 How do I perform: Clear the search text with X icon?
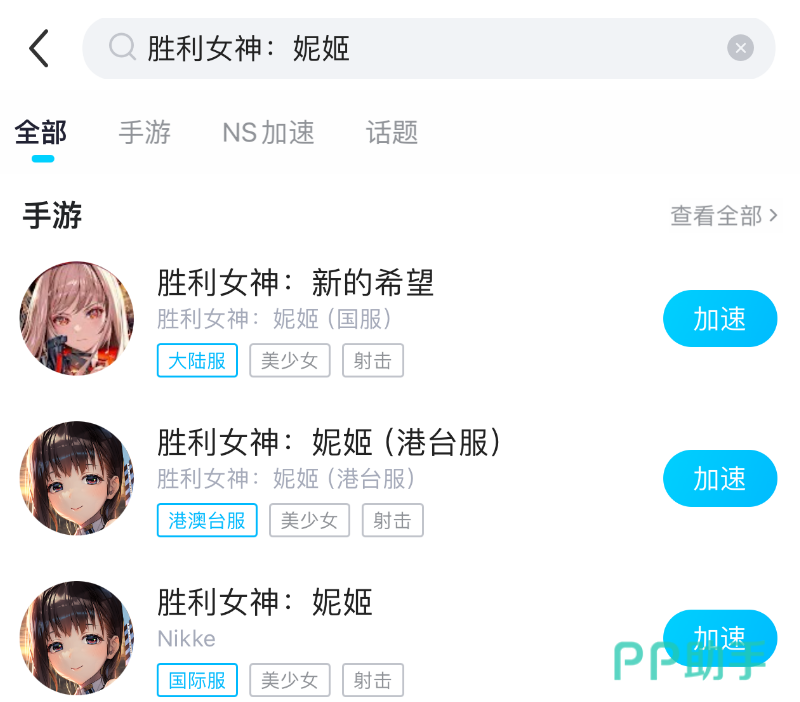[740, 48]
